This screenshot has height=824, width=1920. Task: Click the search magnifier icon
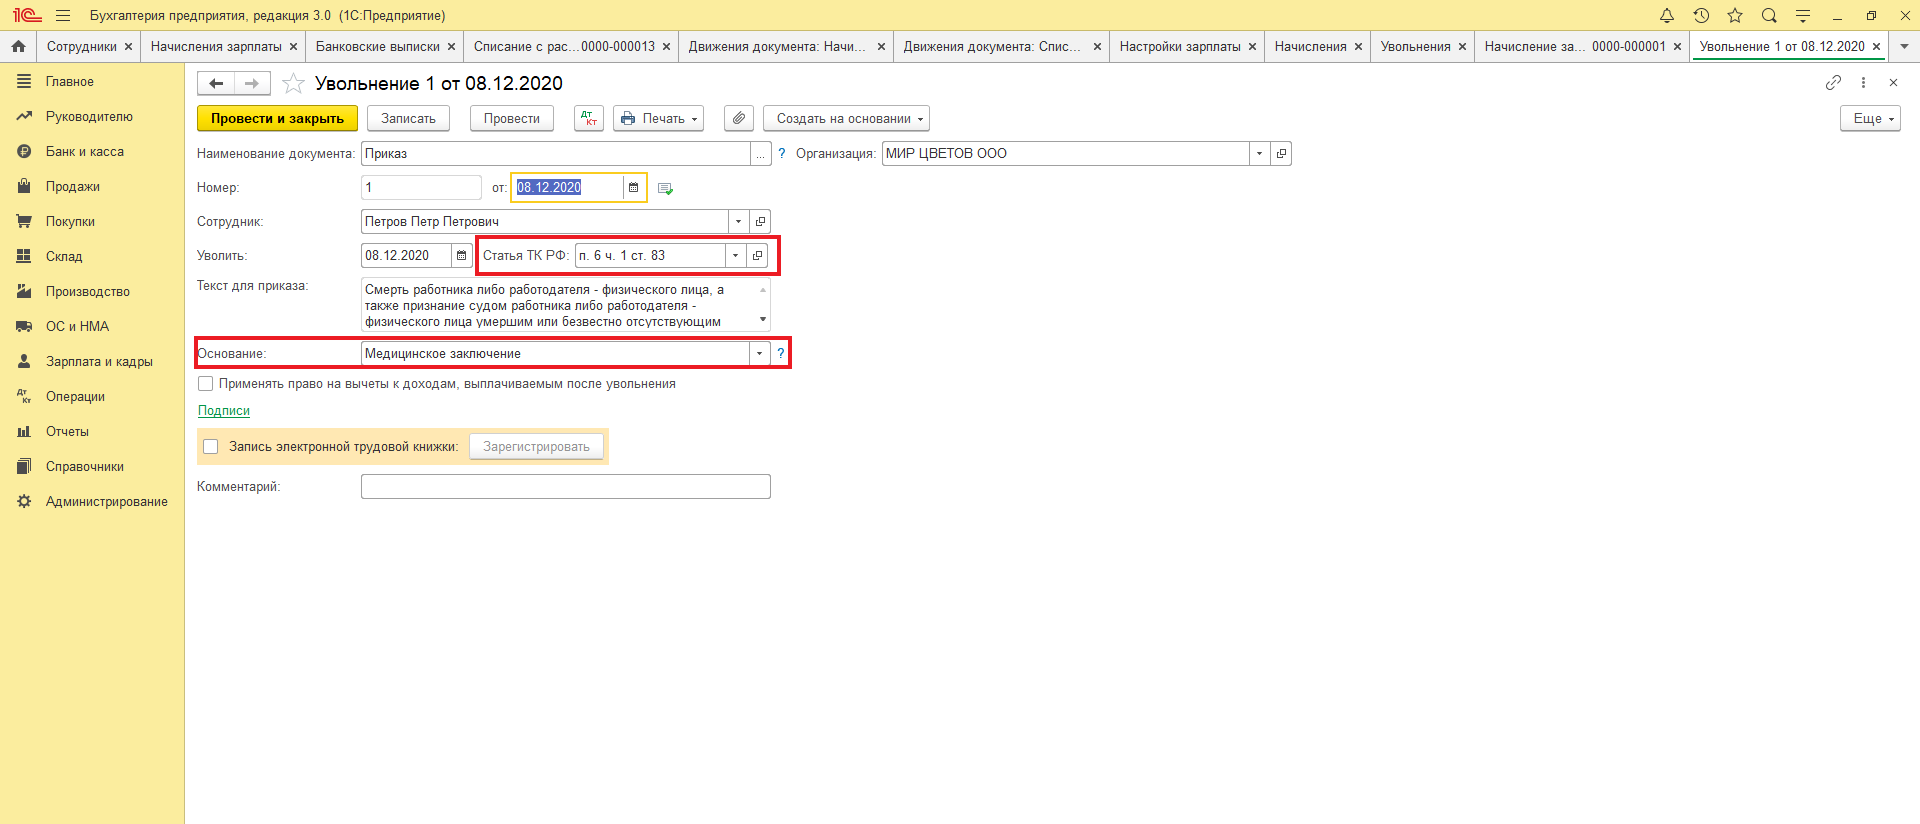tap(1769, 16)
